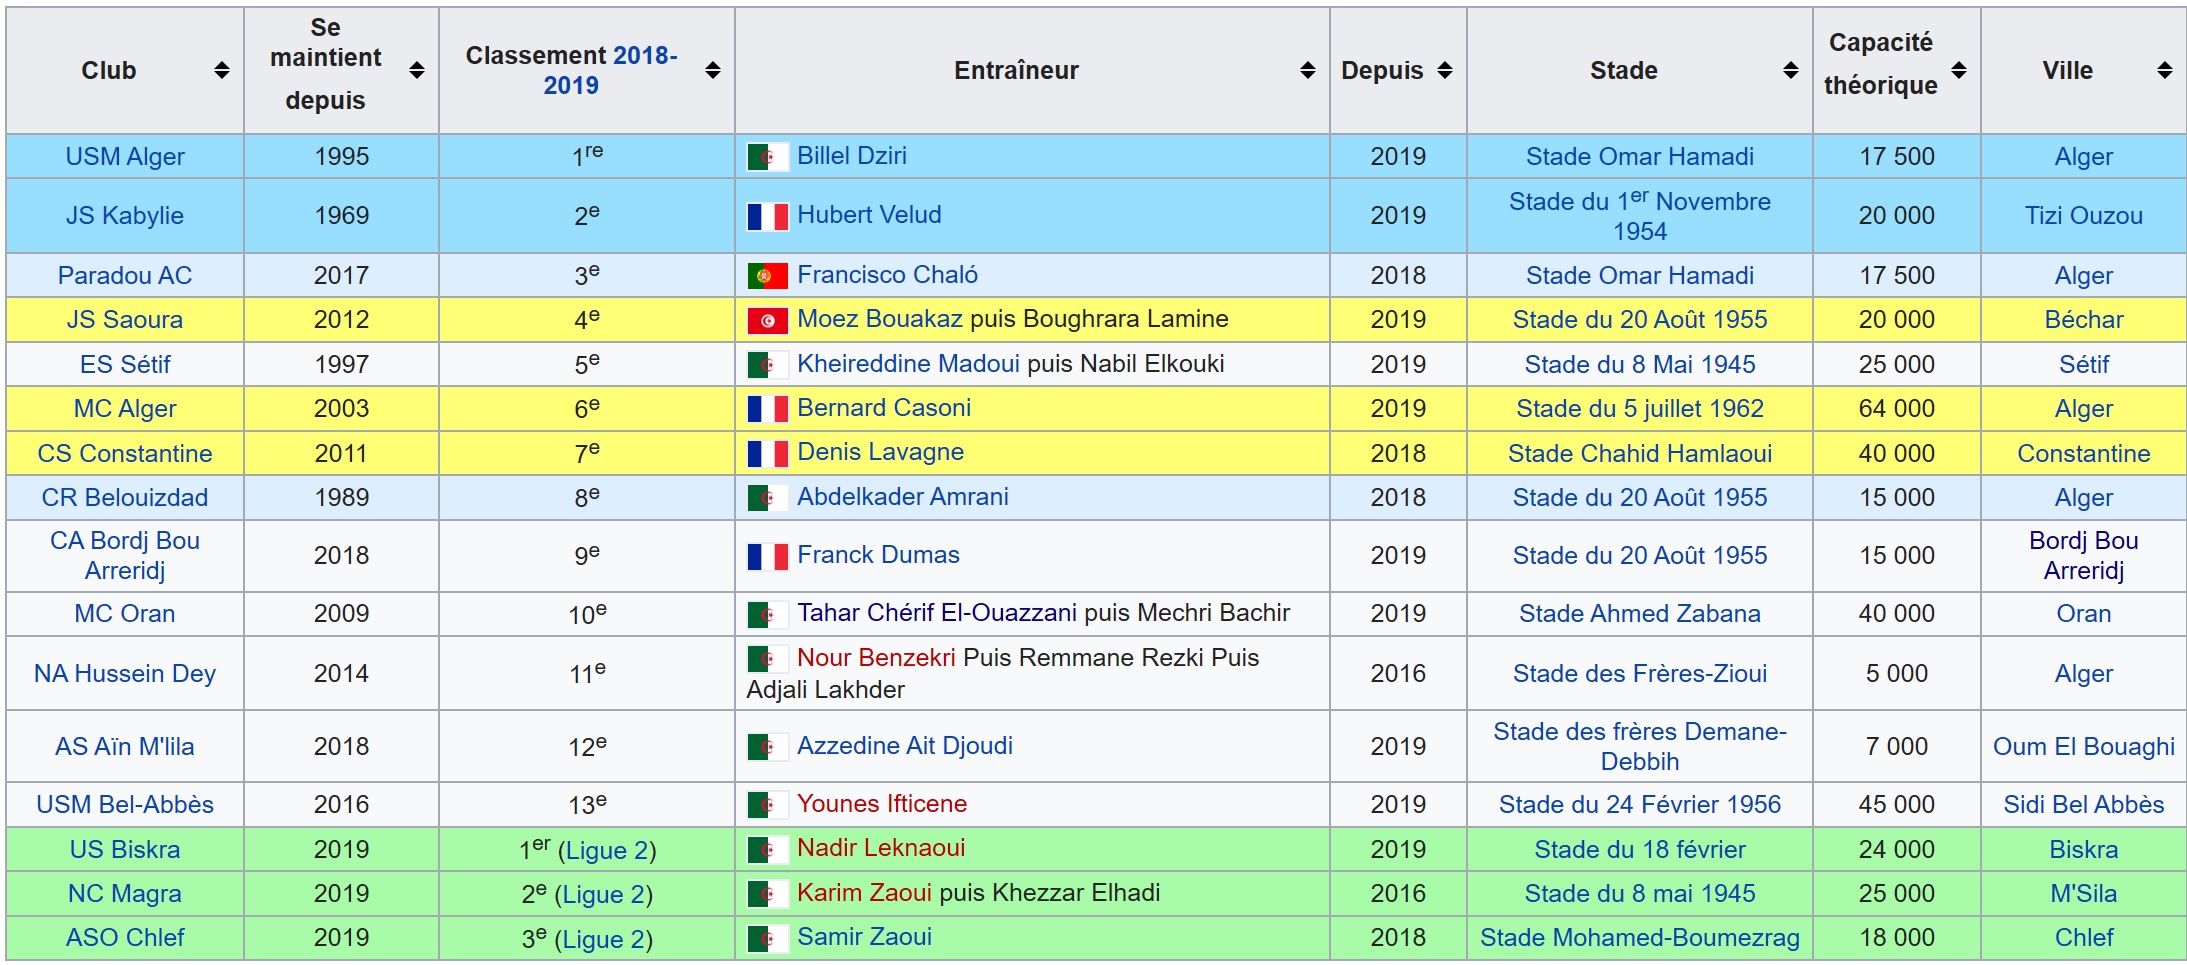Open Stade du 5 juillet 1962 link
2187x965 pixels.
coord(1640,409)
